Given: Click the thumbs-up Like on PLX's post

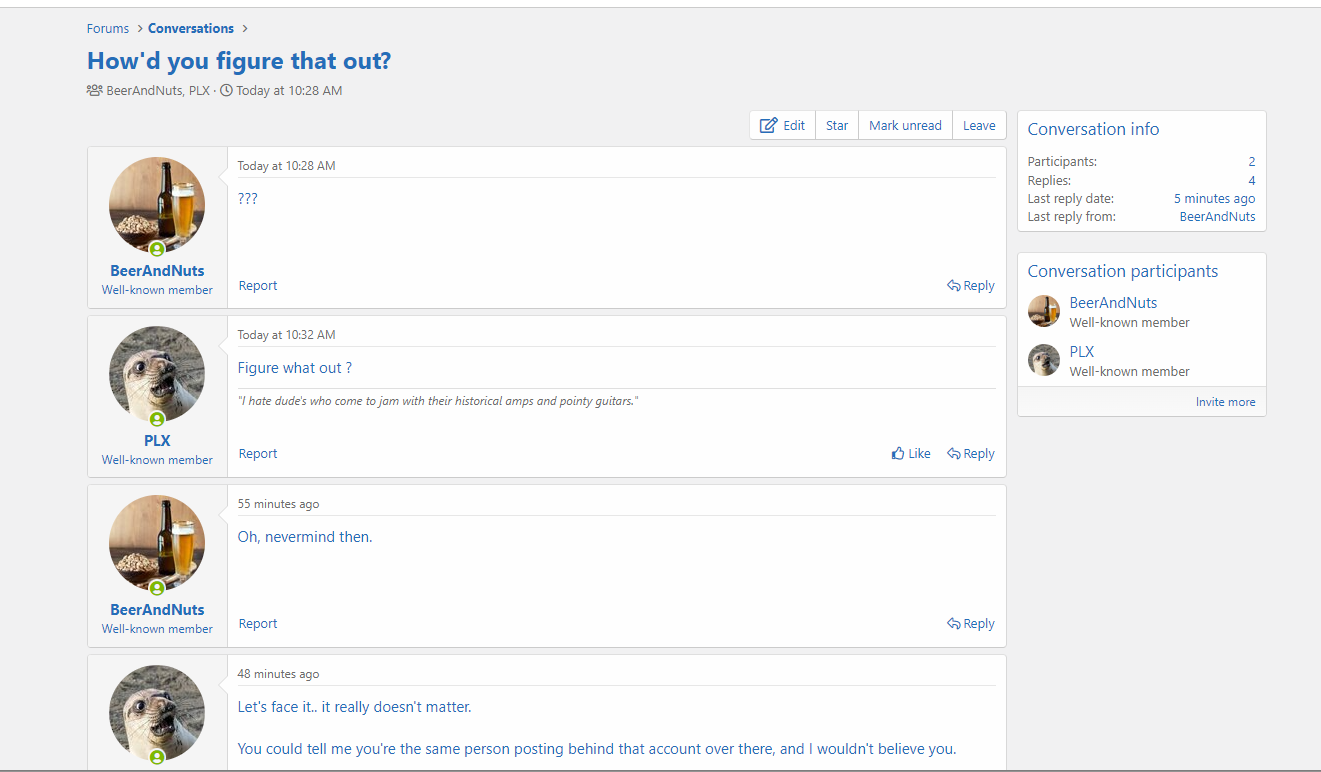Looking at the screenshot, I should tap(911, 454).
